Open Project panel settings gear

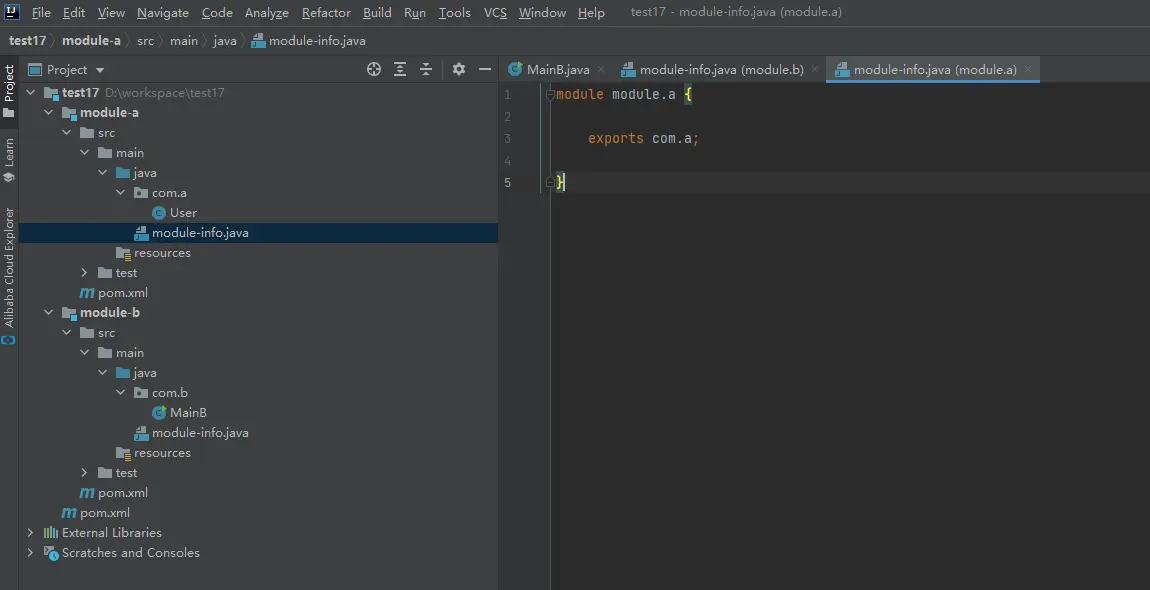point(459,69)
